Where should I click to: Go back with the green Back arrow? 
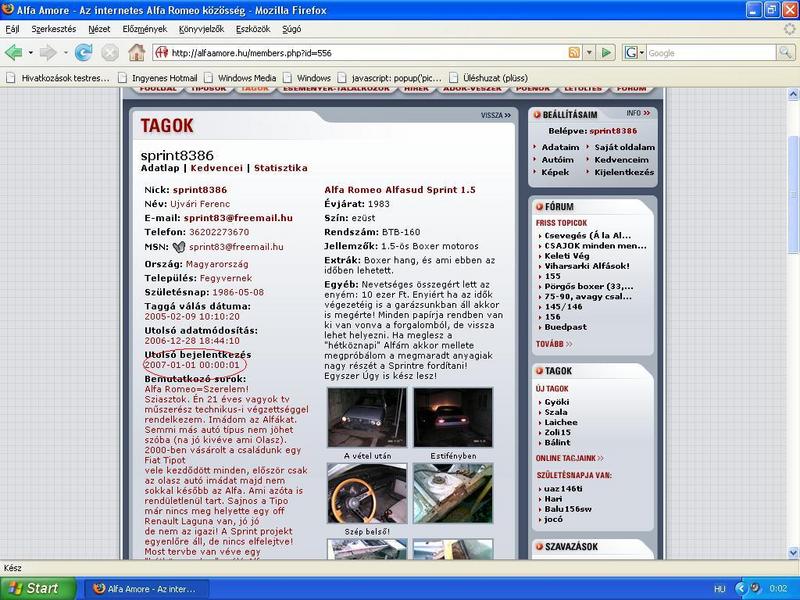pyautogui.click(x=13, y=53)
